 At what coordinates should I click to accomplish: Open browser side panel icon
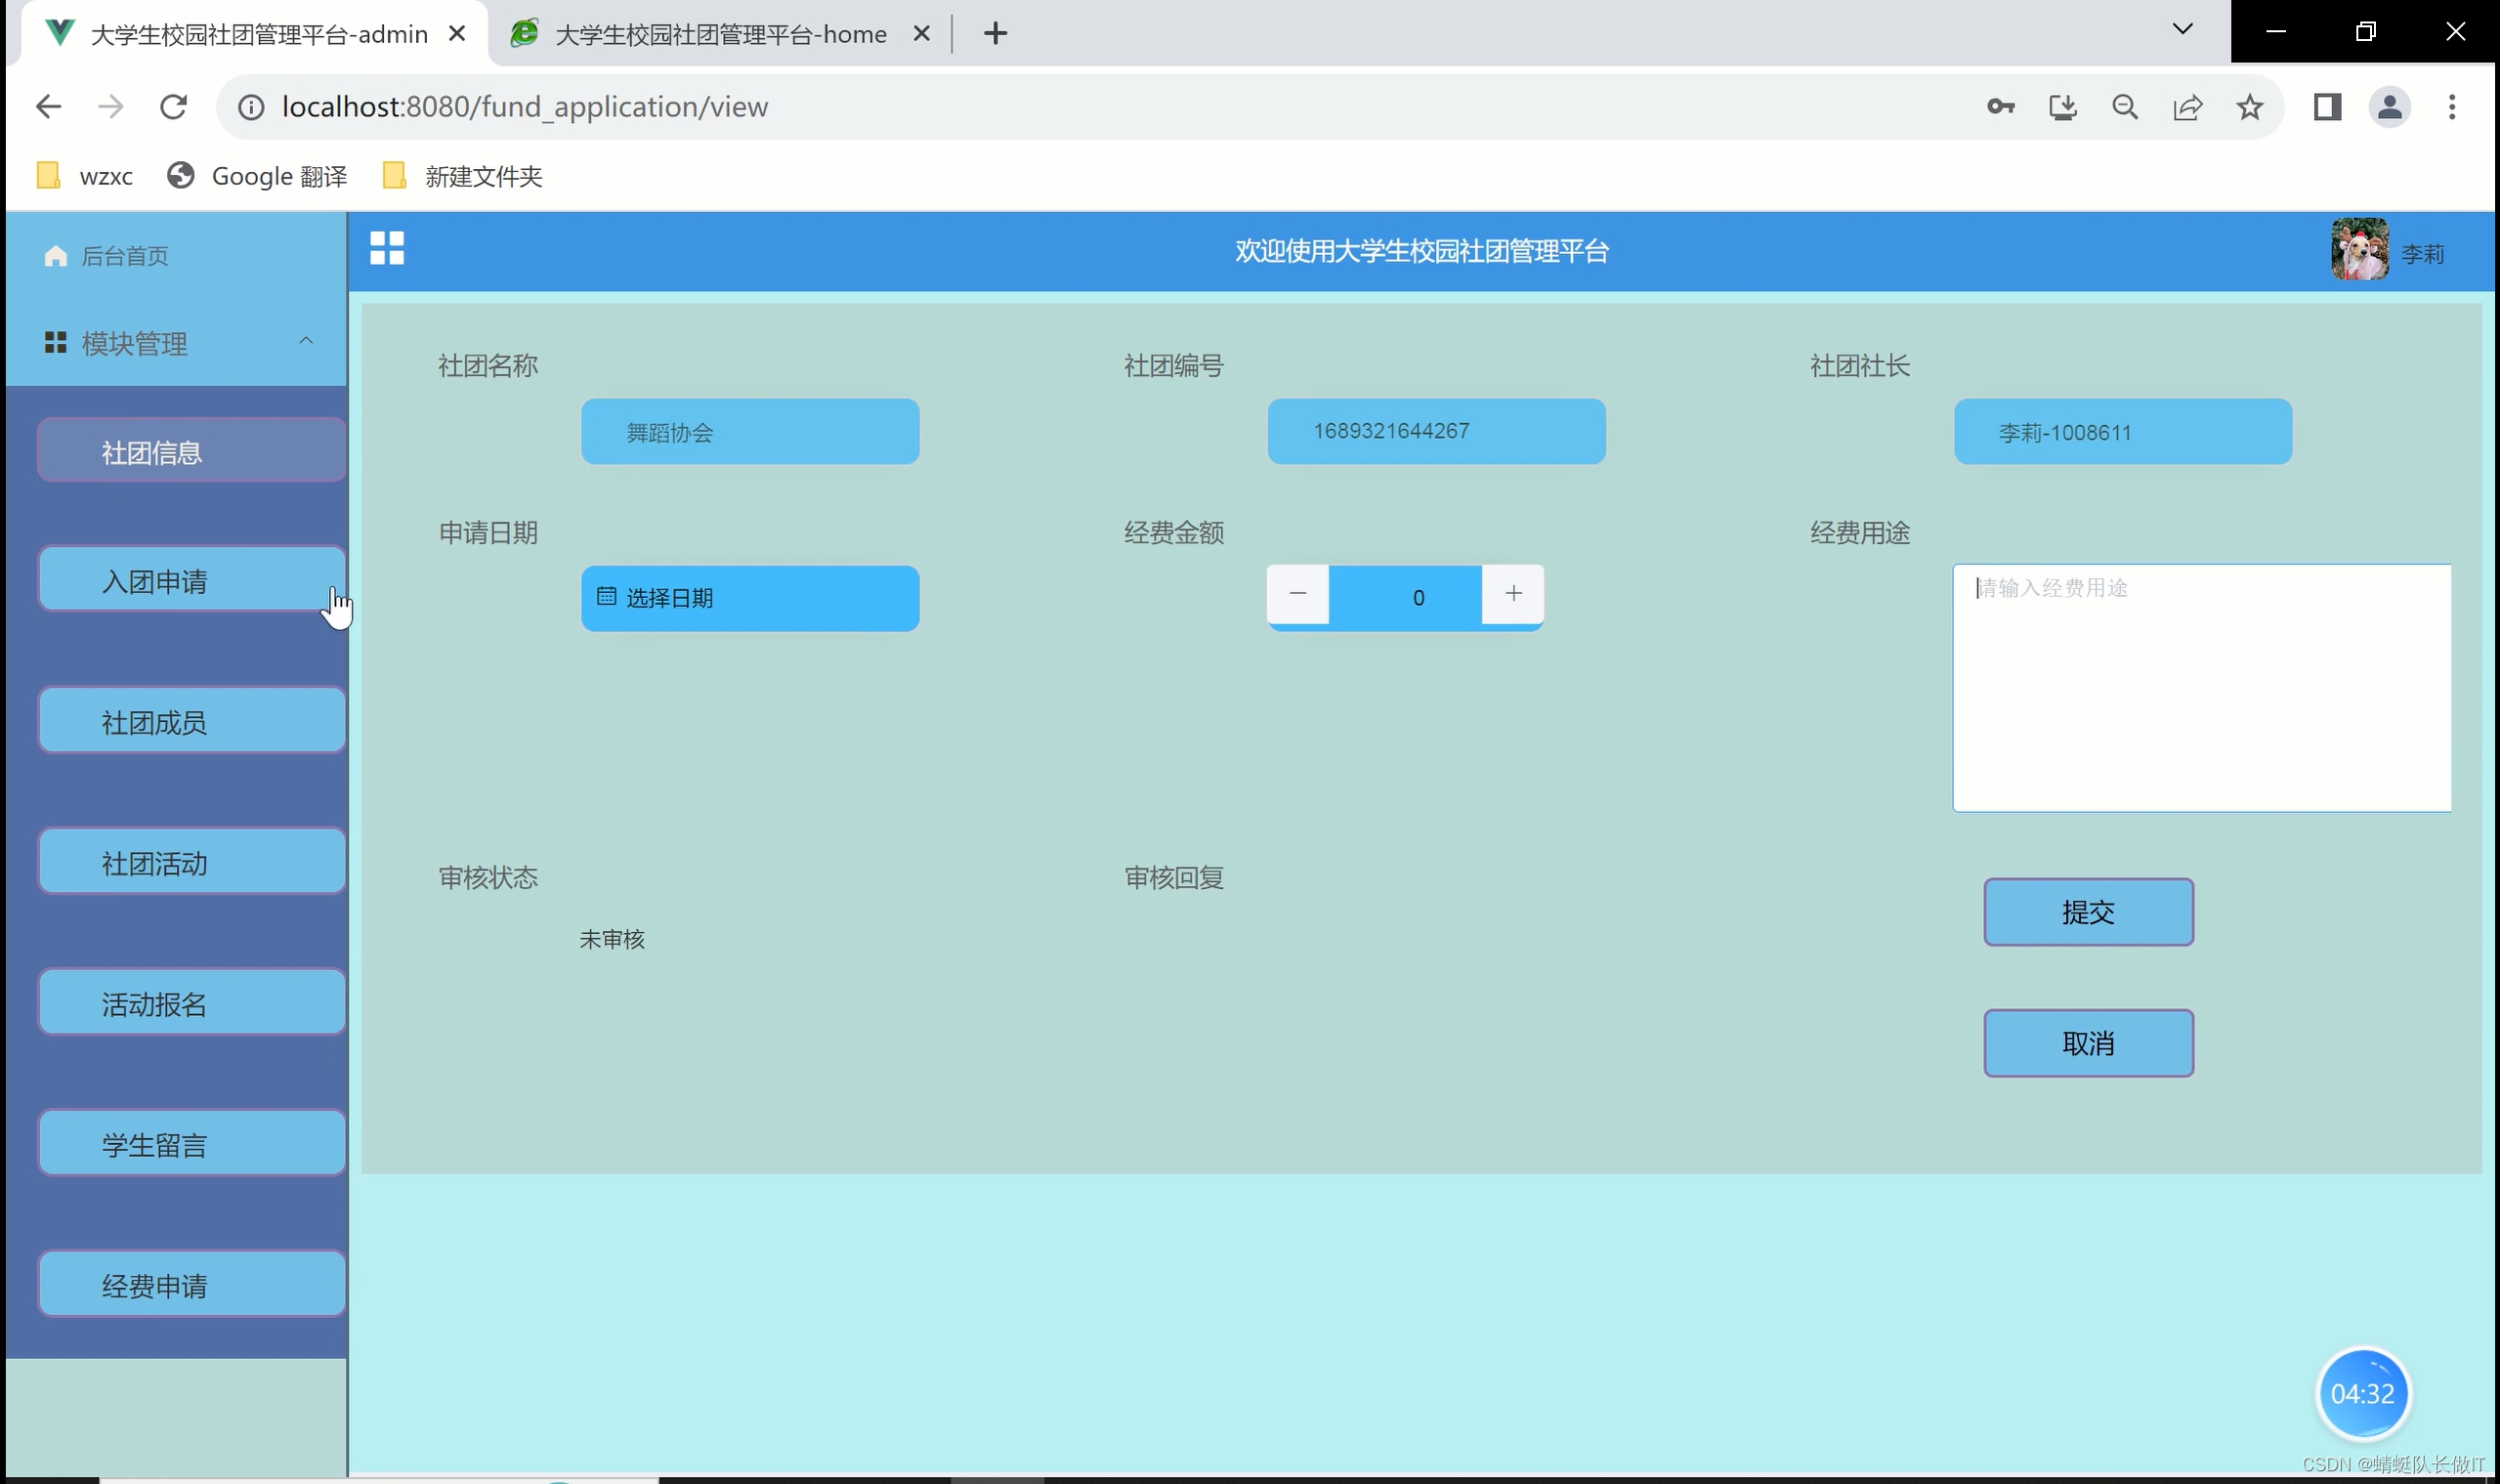click(2327, 107)
